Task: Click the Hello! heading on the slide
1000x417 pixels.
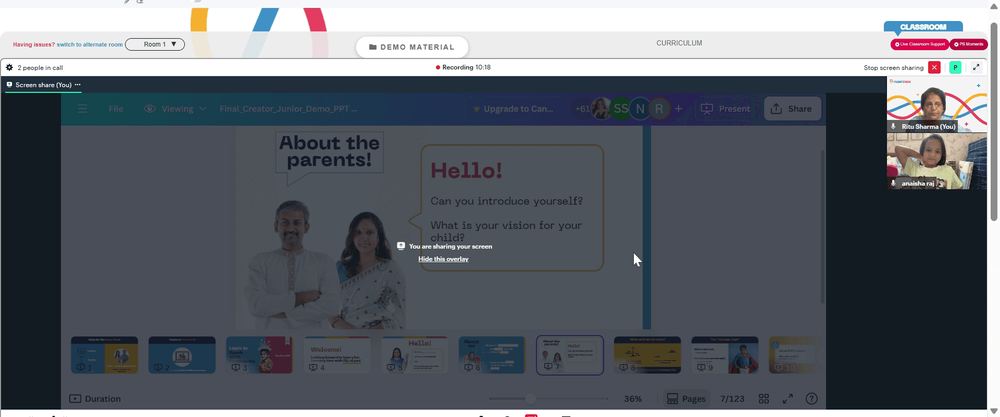Action: click(x=466, y=170)
